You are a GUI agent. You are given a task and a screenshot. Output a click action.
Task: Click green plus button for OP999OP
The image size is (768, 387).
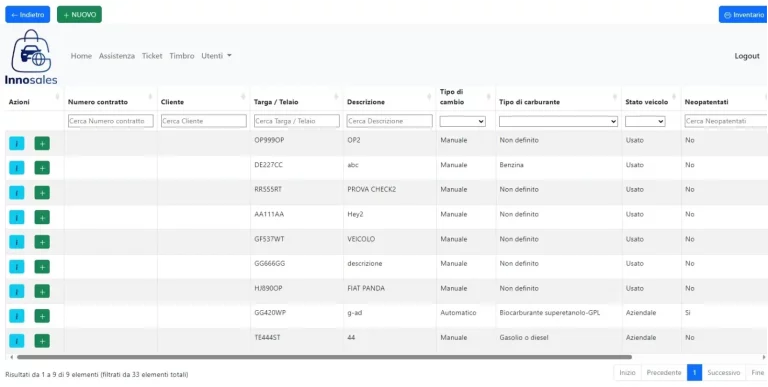pyautogui.click(x=42, y=144)
